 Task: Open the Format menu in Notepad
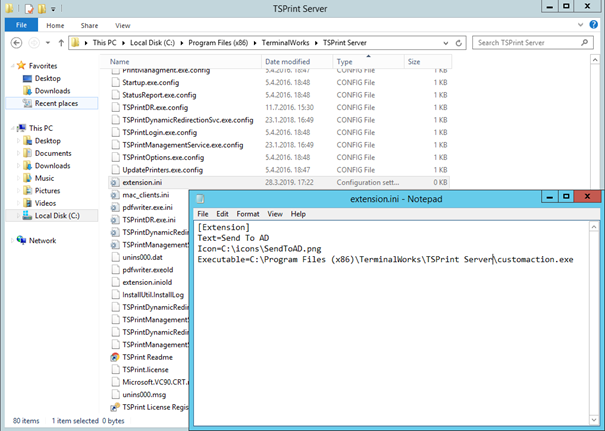[247, 214]
